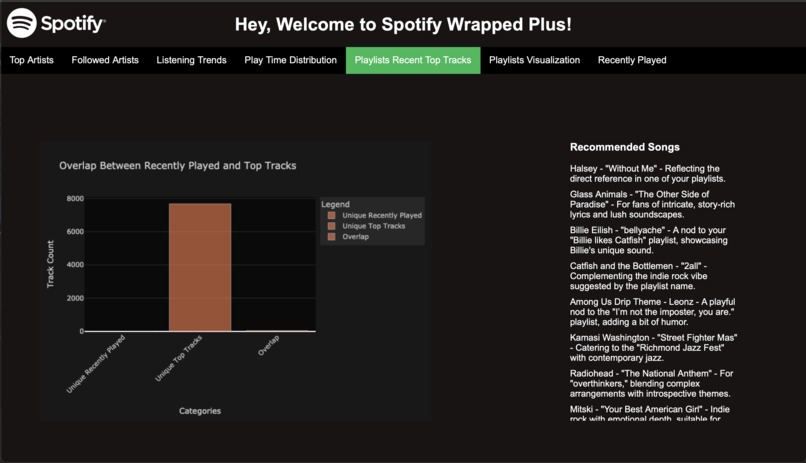The height and width of the screenshot is (463, 806).
Task: Toggle Unique Recently Played legend entry
Action: point(375,215)
